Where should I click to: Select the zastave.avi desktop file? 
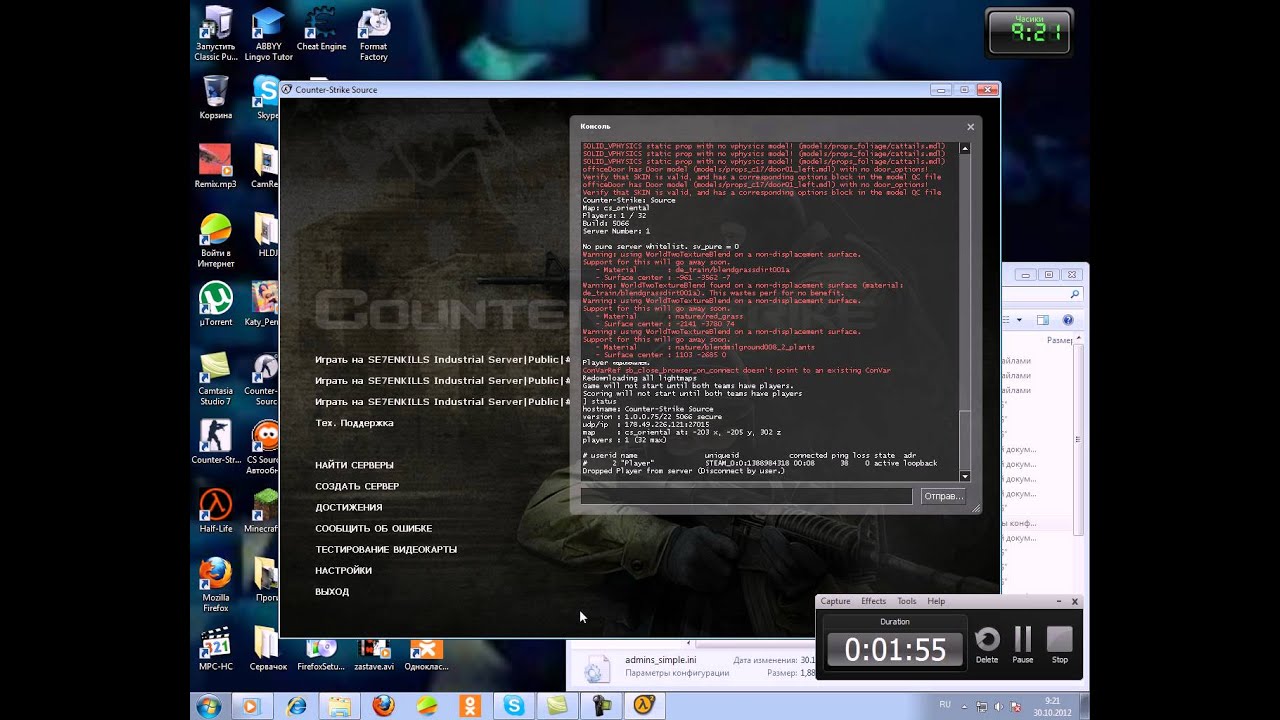[x=374, y=654]
